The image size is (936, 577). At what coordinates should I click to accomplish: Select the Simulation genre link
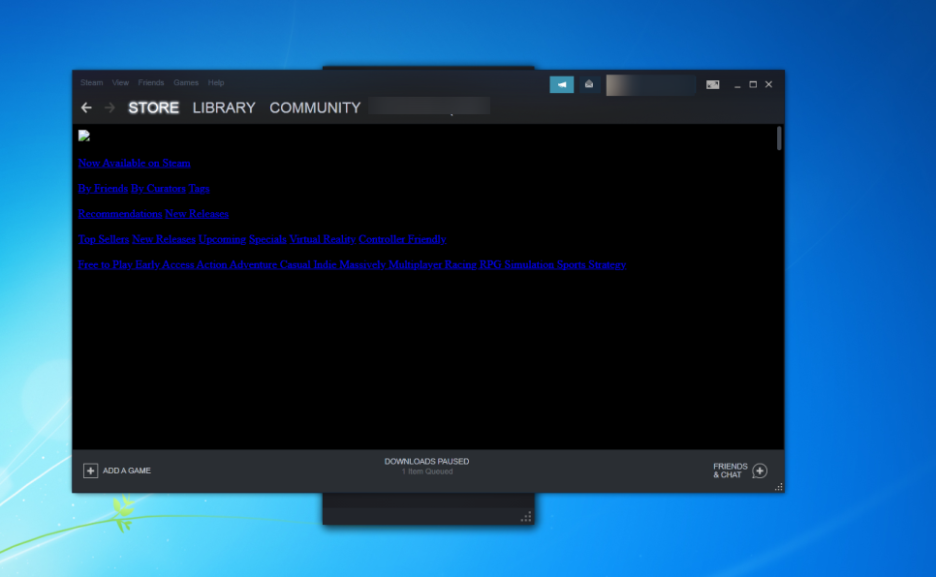529,264
